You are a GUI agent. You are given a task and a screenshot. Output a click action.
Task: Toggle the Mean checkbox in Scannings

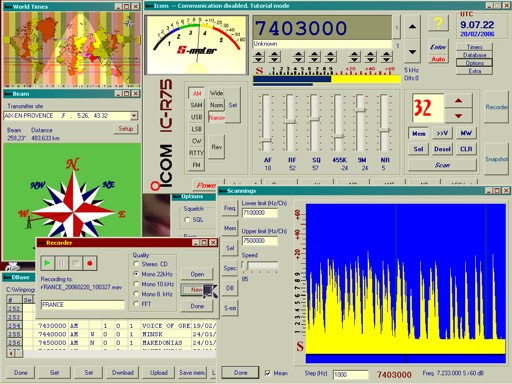(x=268, y=373)
